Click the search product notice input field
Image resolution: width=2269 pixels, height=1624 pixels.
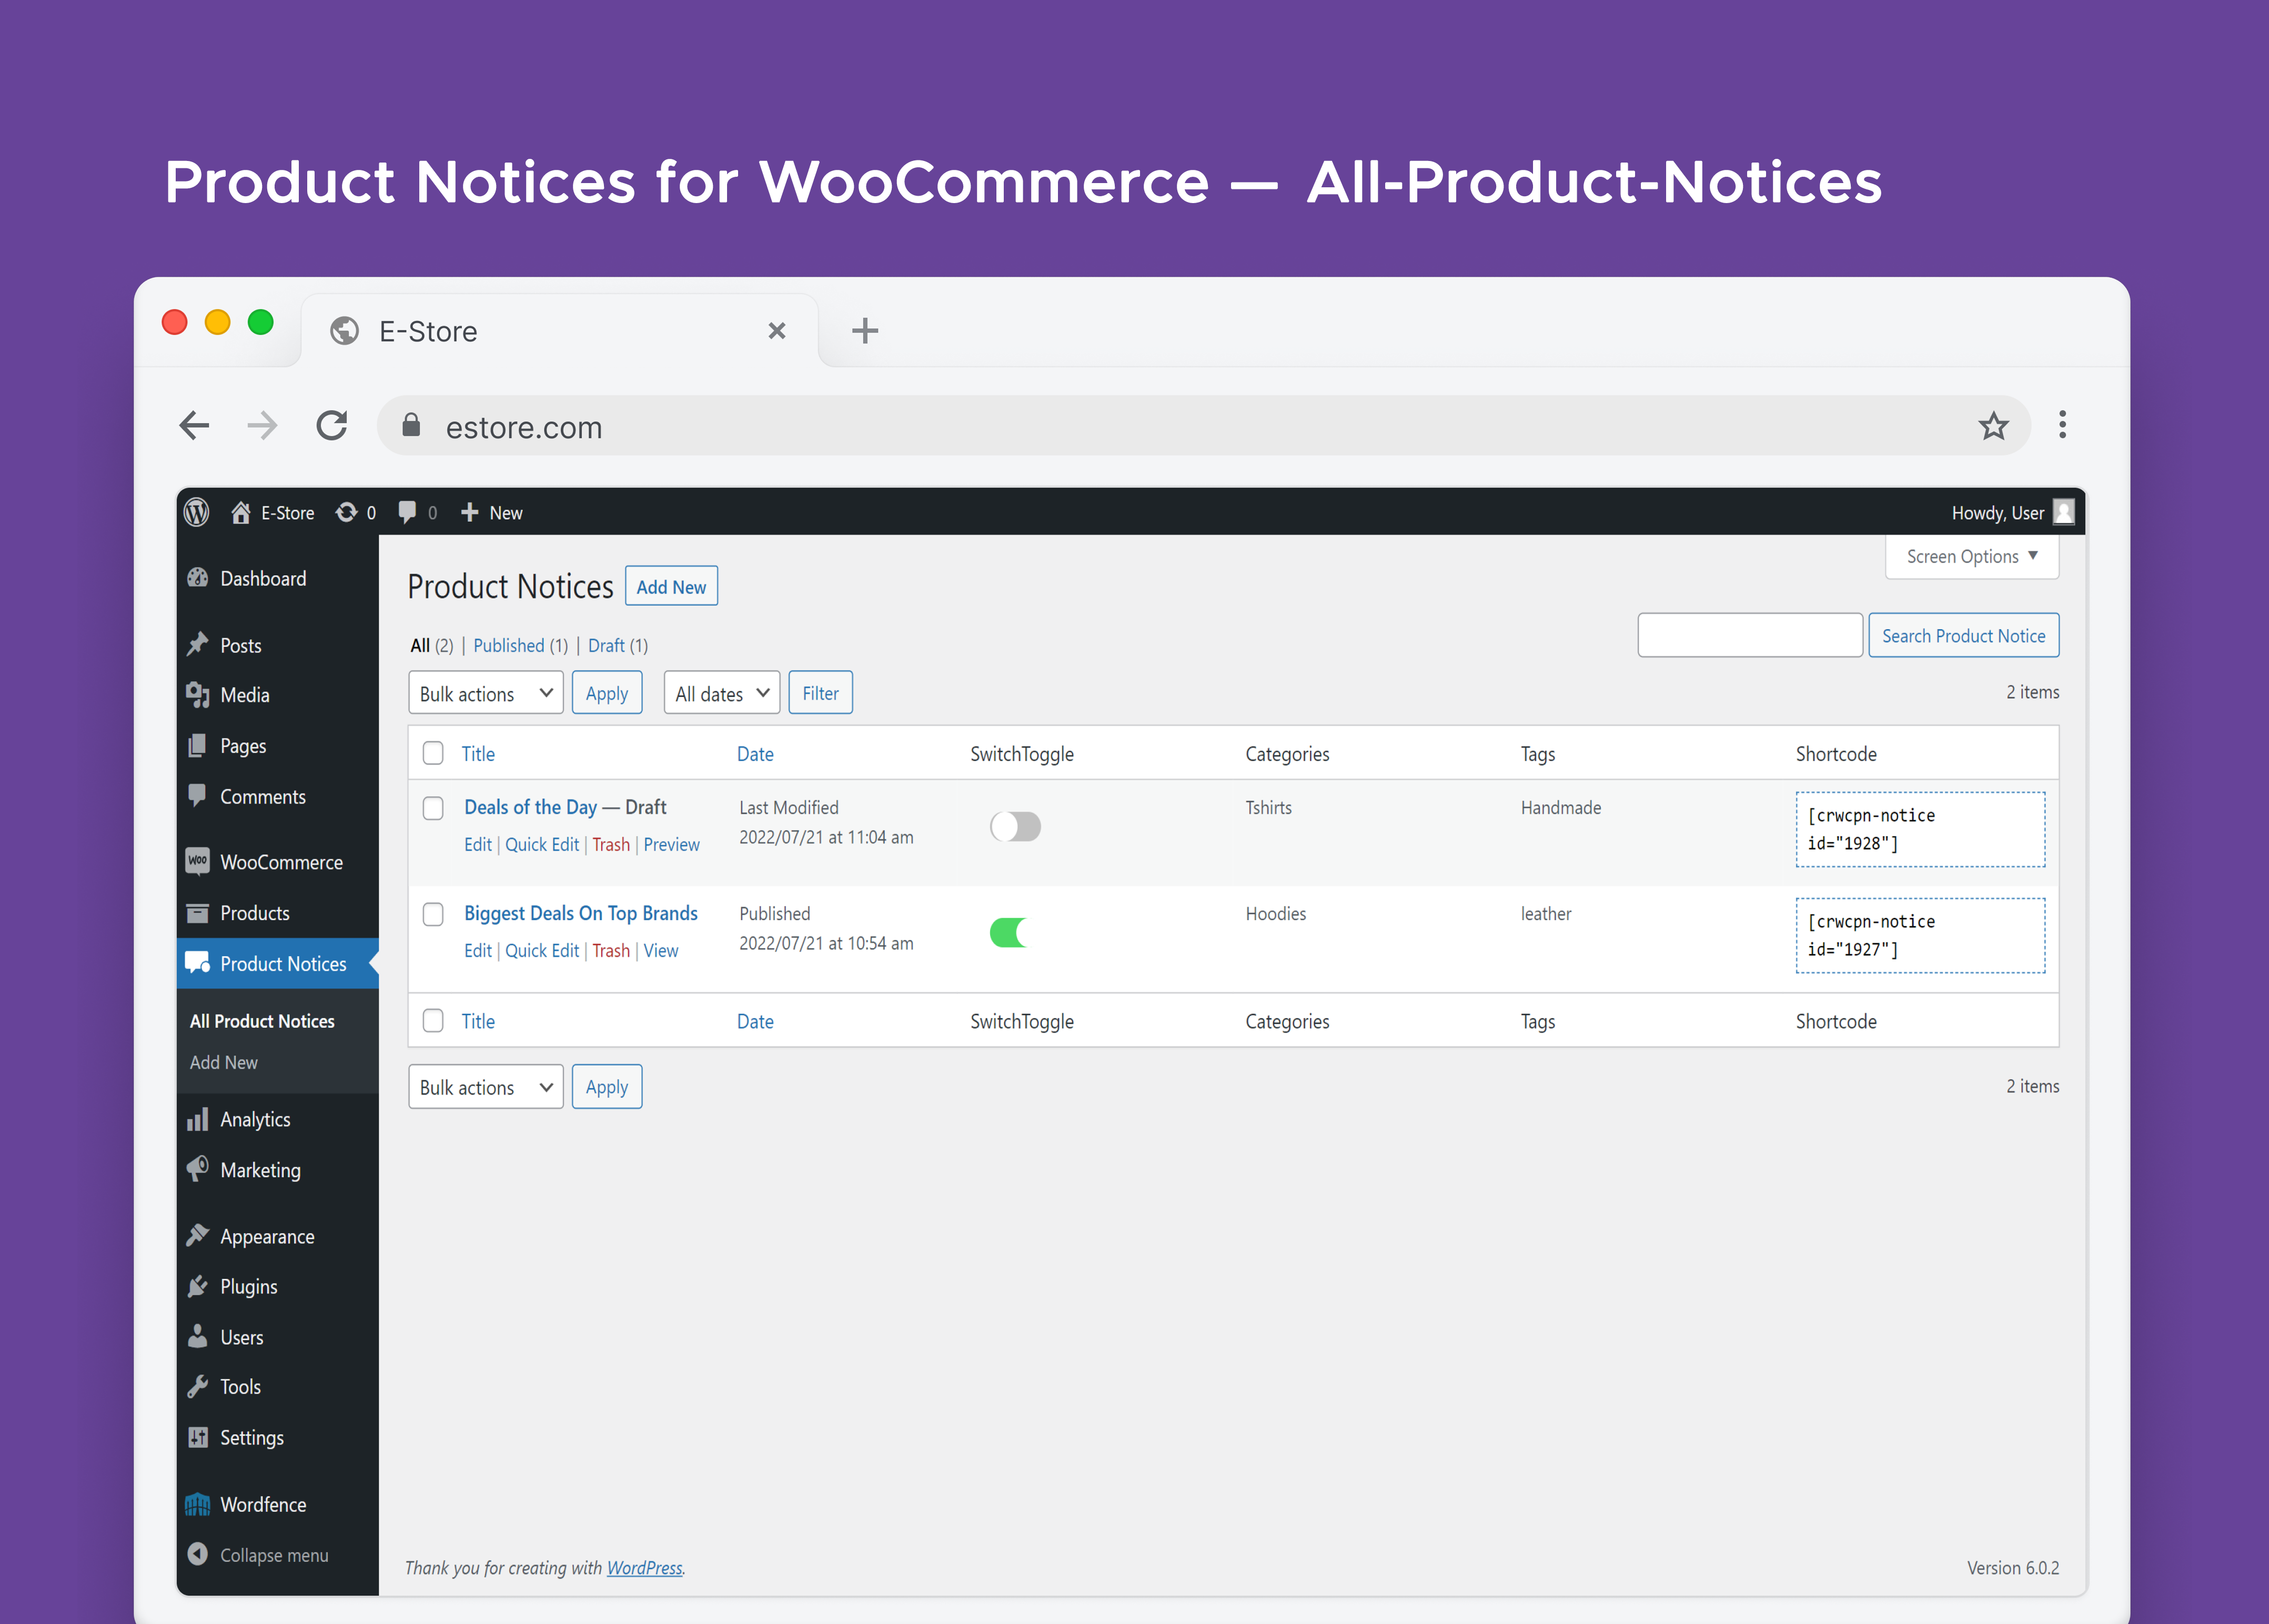tap(1750, 636)
